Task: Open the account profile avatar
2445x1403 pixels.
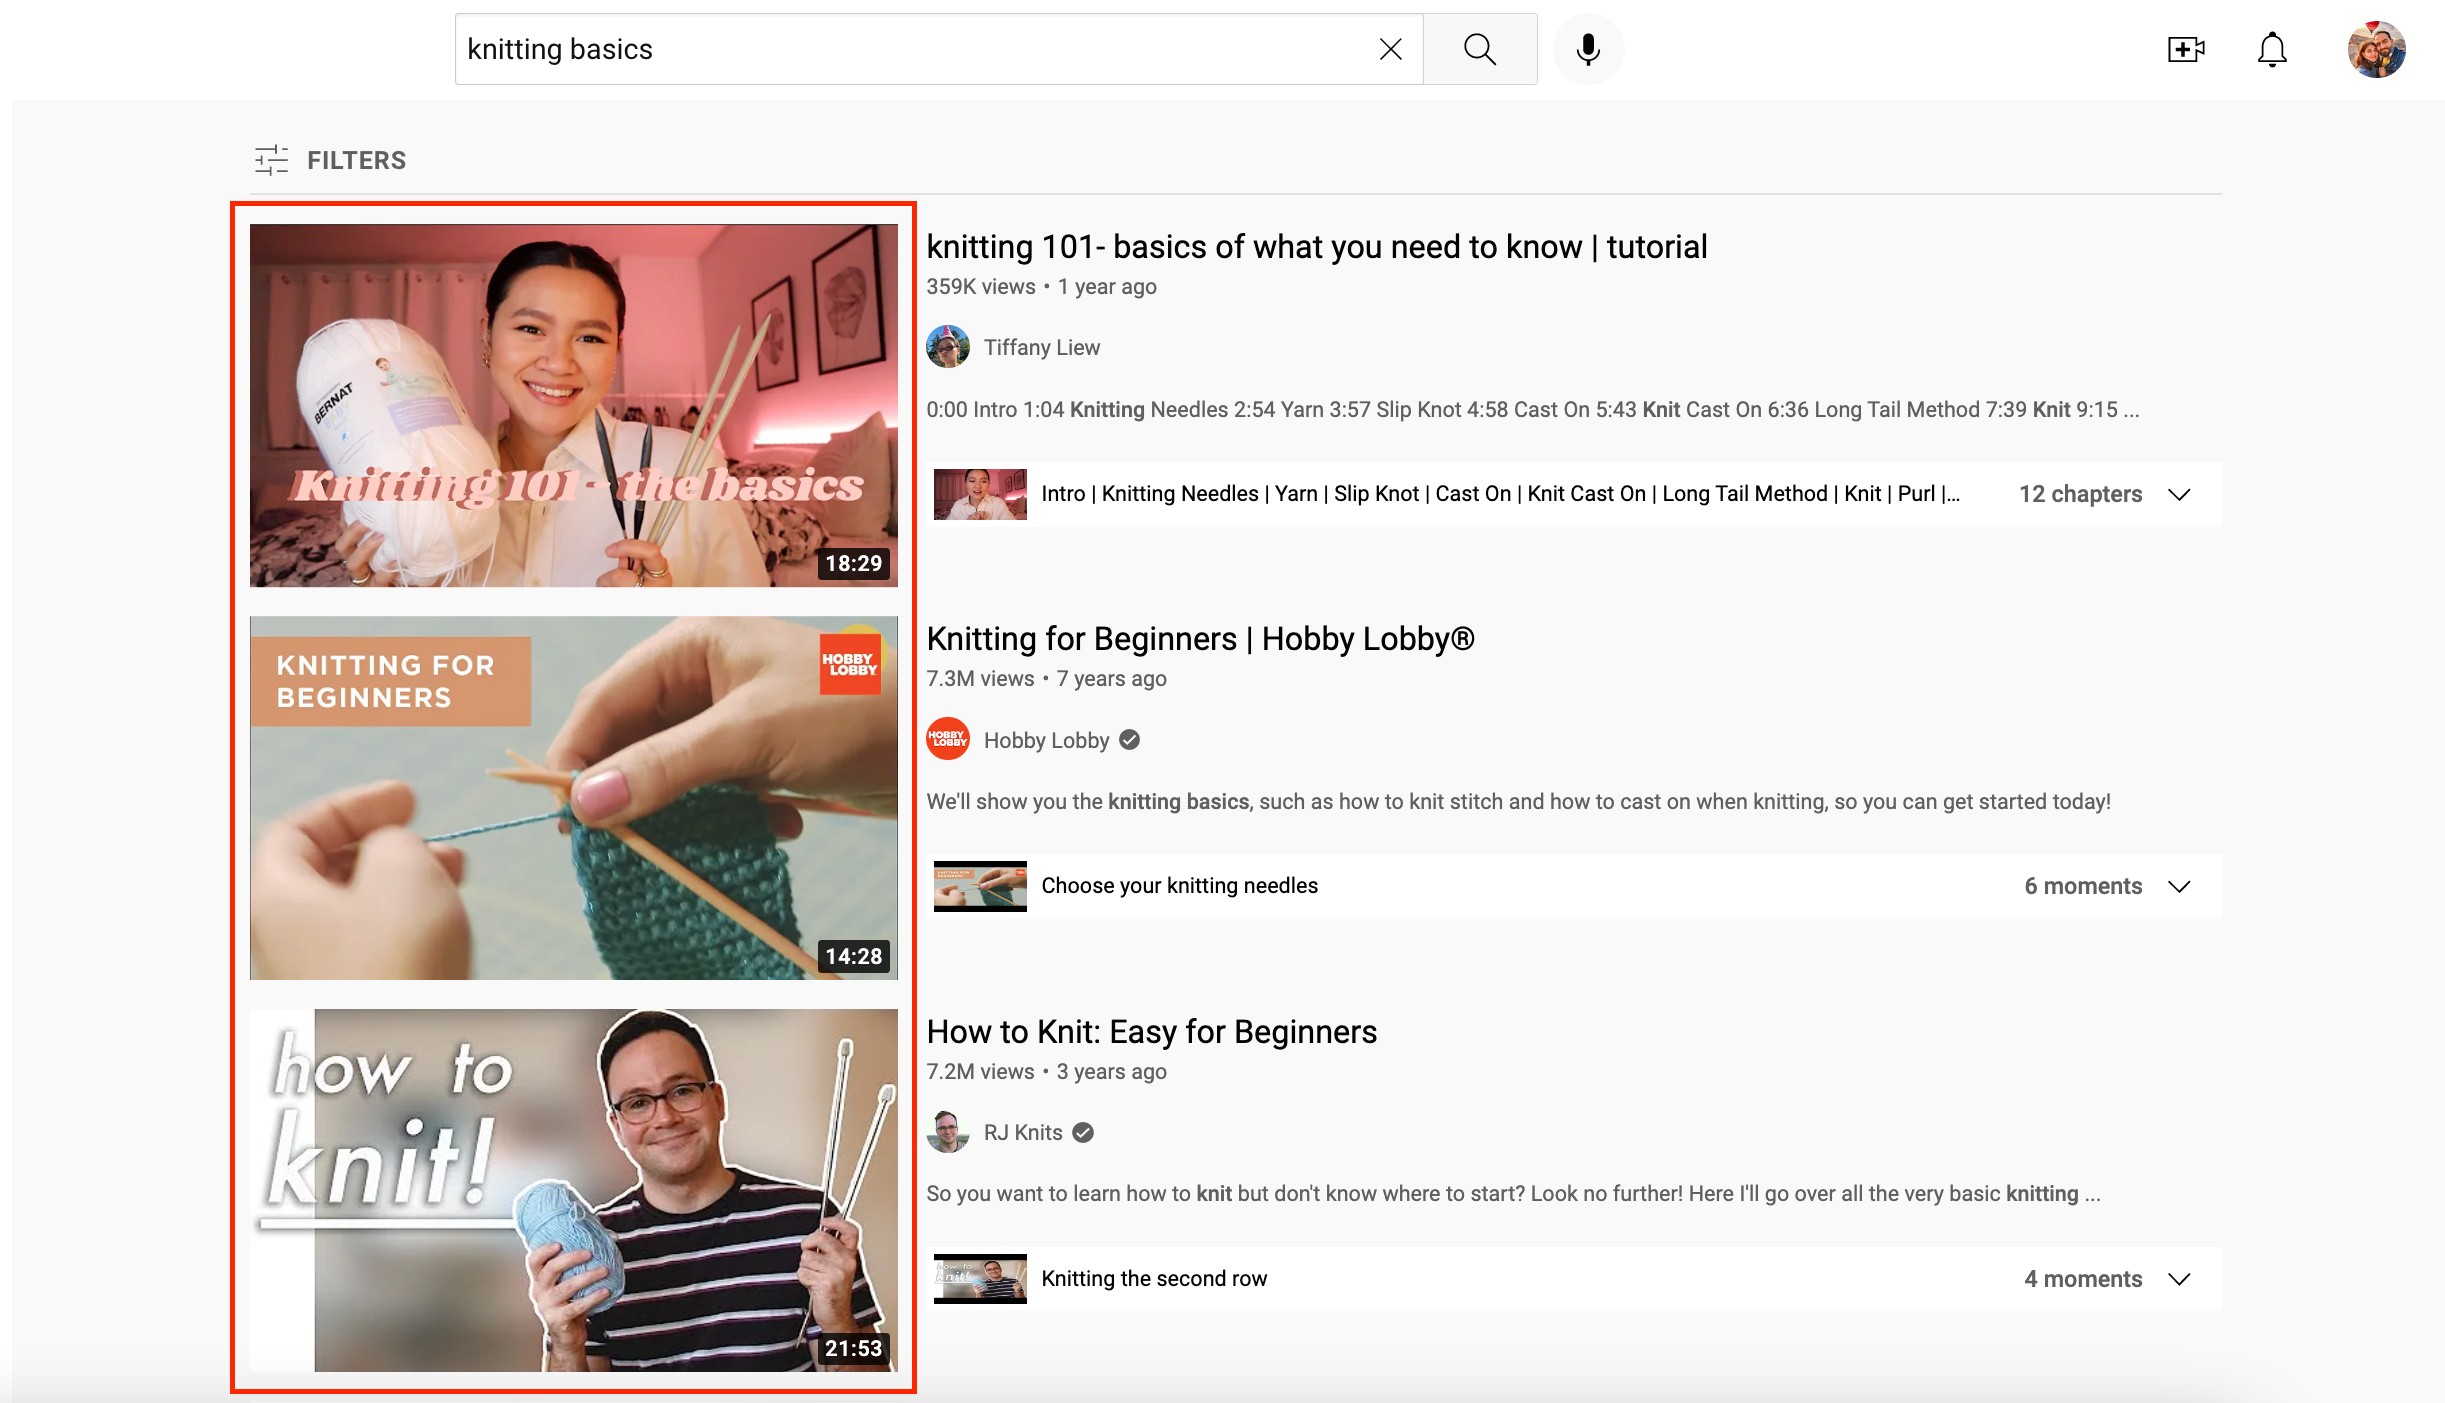Action: click(x=2376, y=49)
